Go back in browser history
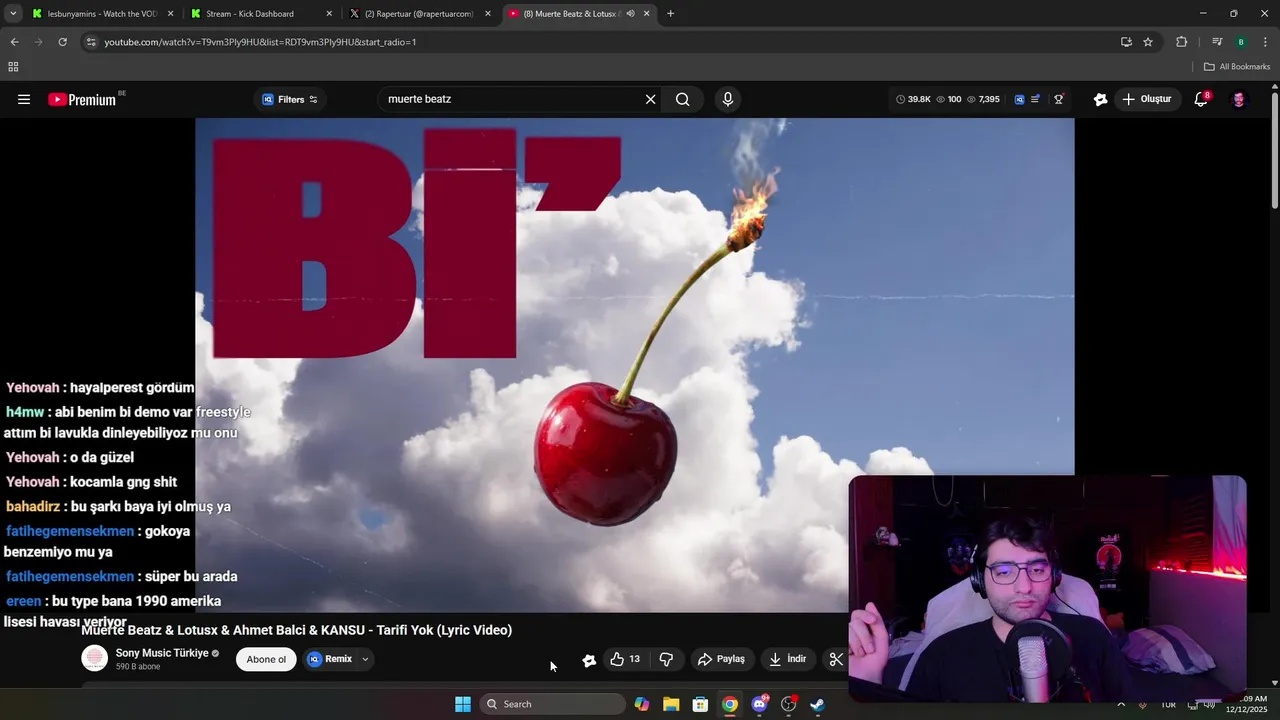The image size is (1280, 720). (14, 42)
